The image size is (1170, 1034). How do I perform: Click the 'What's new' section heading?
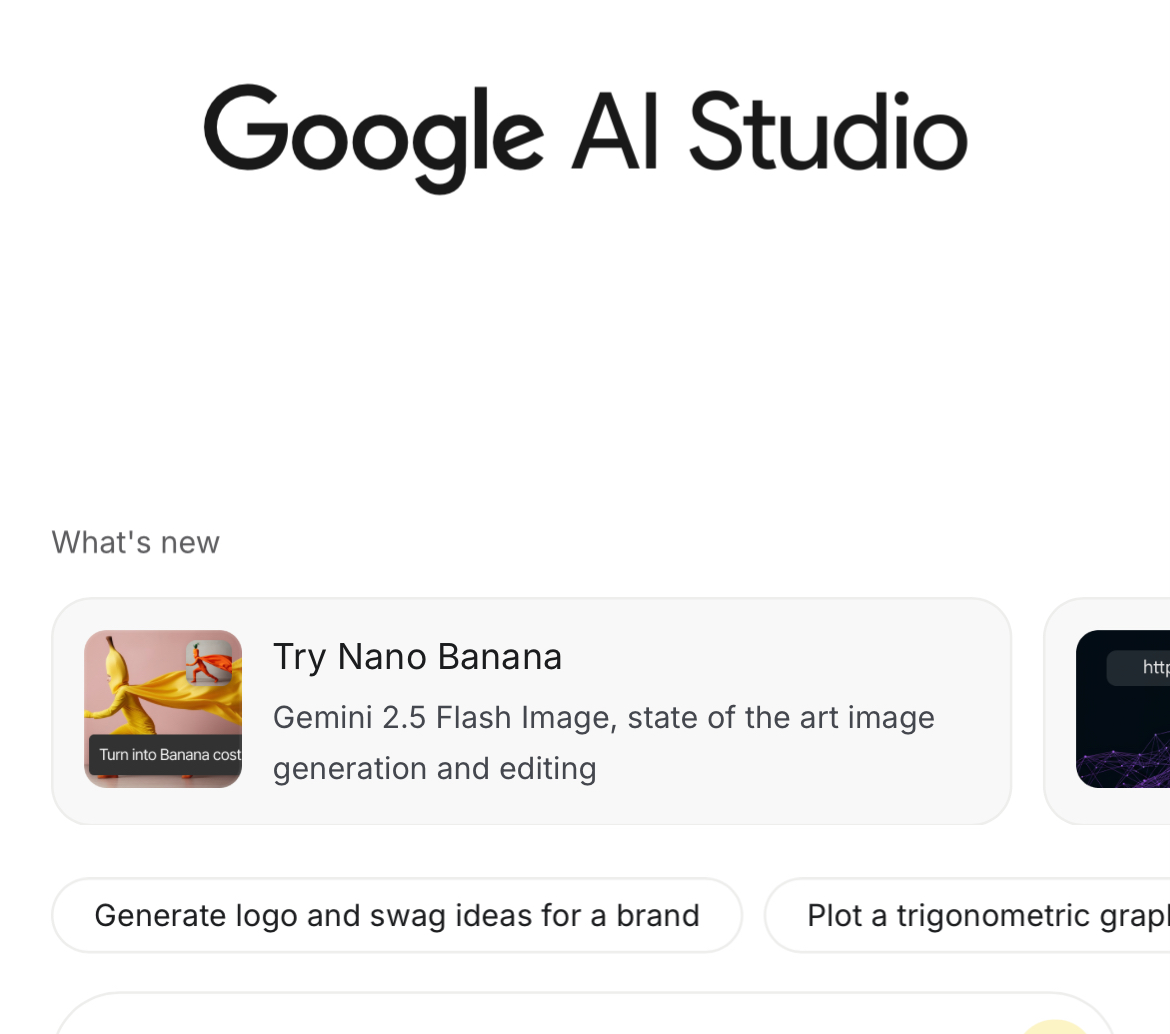[135, 542]
